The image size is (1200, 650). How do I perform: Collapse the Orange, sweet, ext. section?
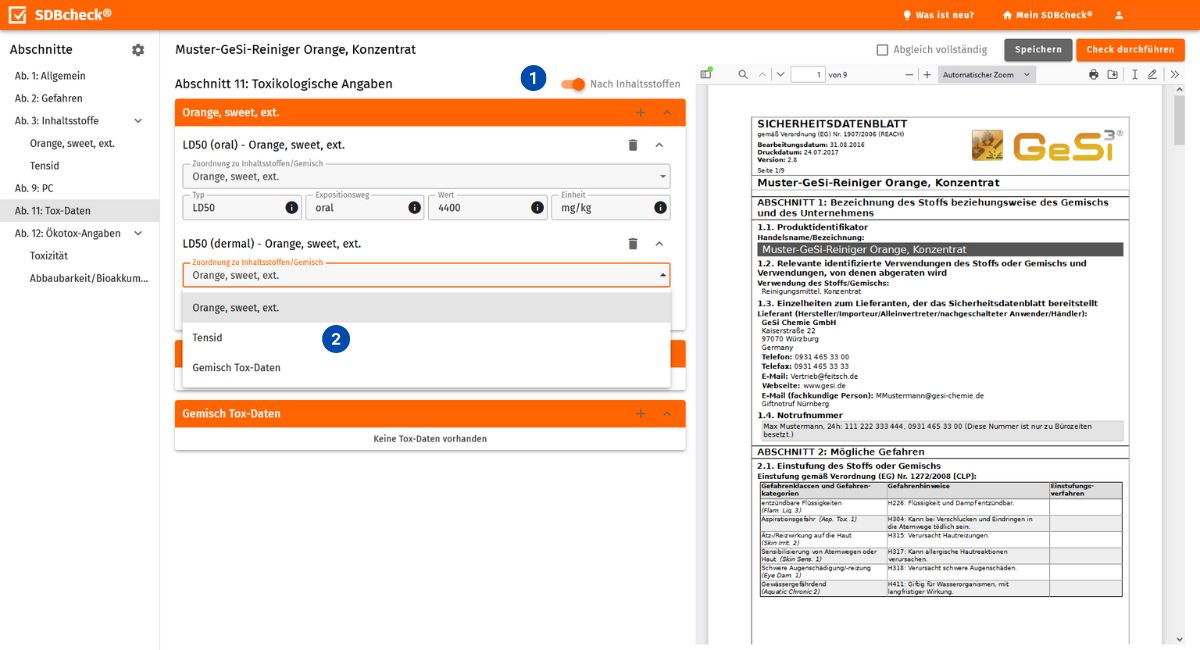click(x=668, y=113)
